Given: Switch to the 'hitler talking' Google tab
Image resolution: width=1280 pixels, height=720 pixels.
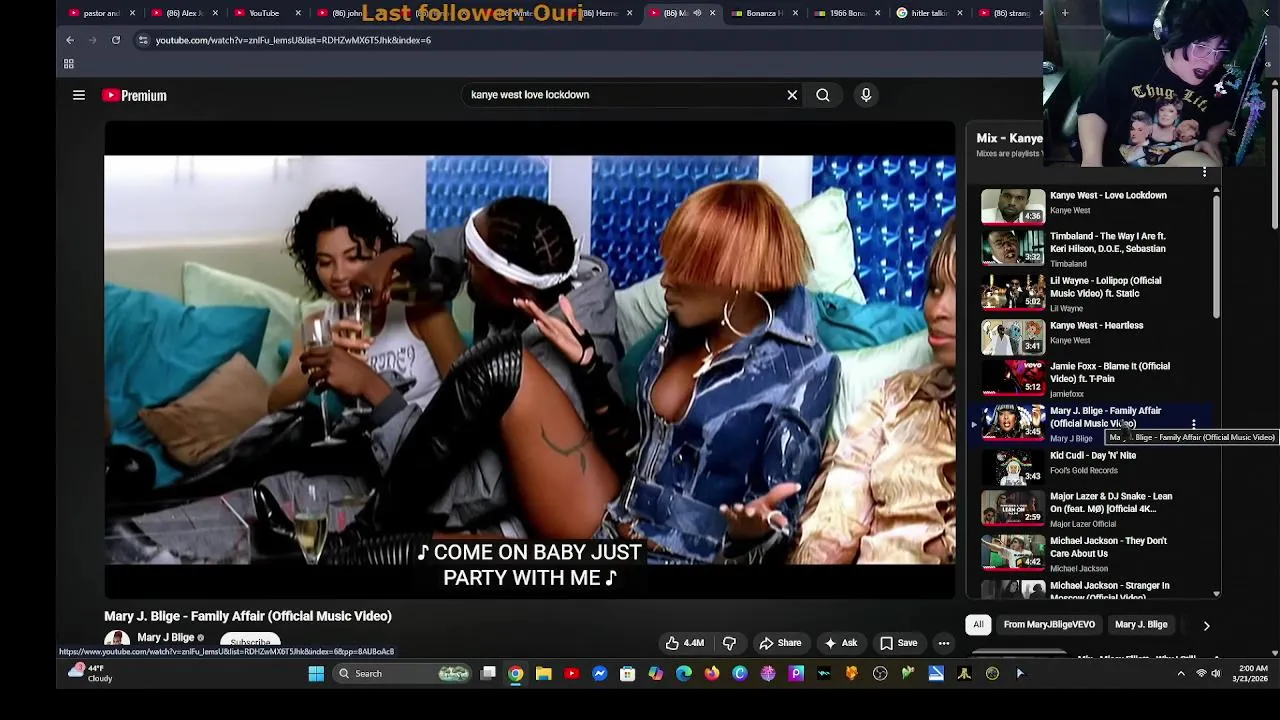Looking at the screenshot, I should (x=929, y=13).
